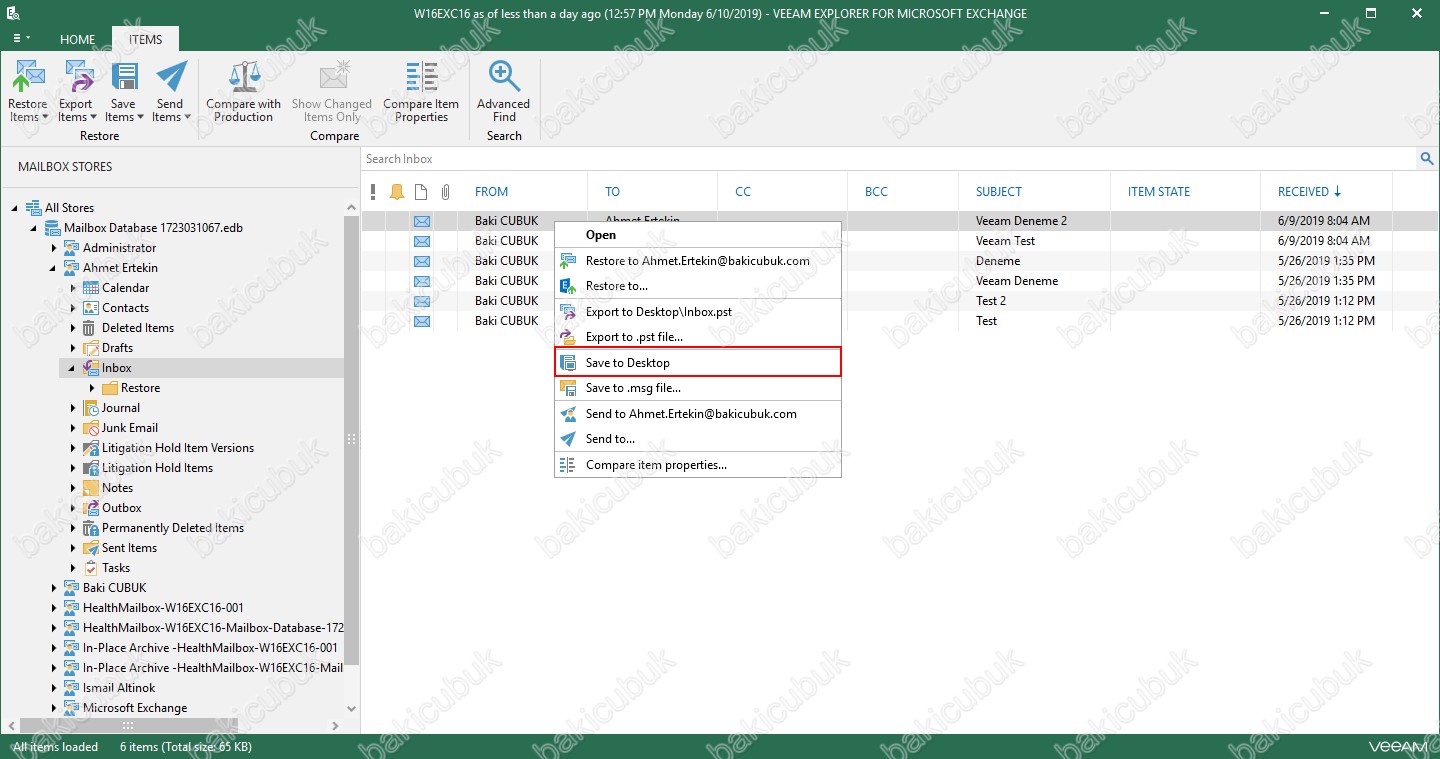The width and height of the screenshot is (1440, 759).
Task: Click the reminder bell column header icon
Action: point(397,192)
